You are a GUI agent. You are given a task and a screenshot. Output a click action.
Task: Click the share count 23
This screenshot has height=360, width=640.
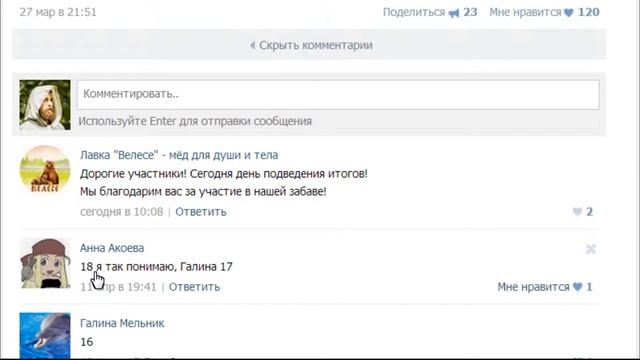470,12
